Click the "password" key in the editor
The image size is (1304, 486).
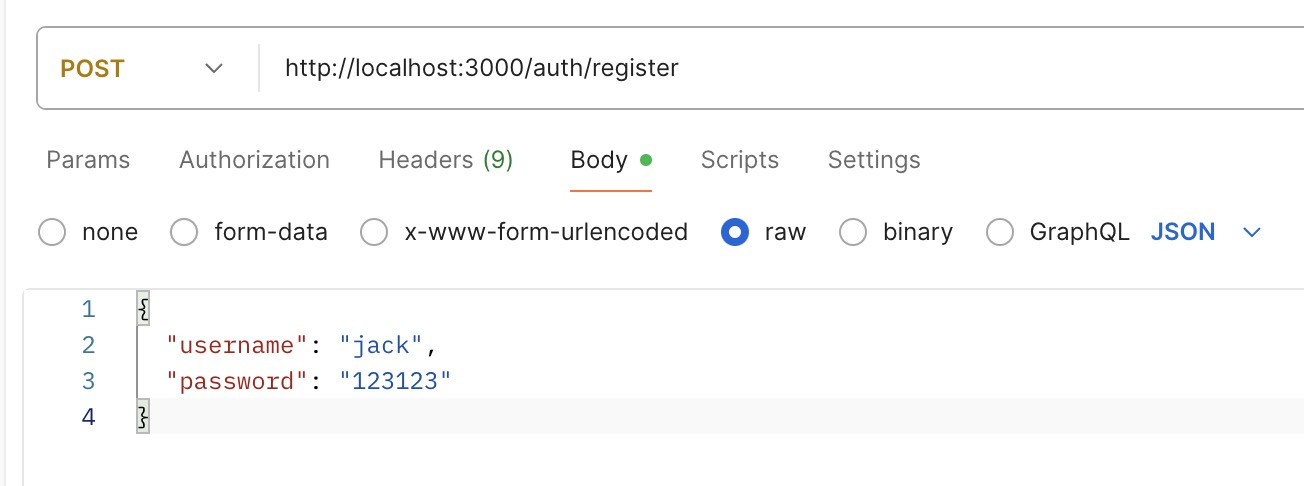tap(235, 381)
